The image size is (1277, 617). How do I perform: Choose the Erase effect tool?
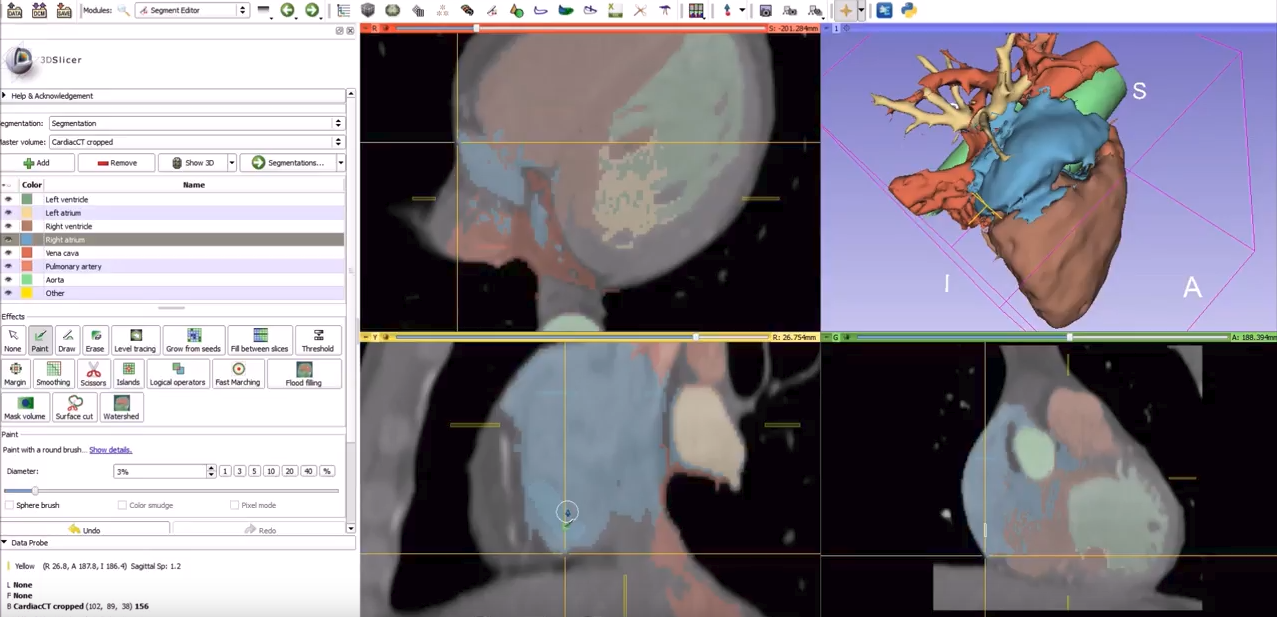(x=95, y=341)
